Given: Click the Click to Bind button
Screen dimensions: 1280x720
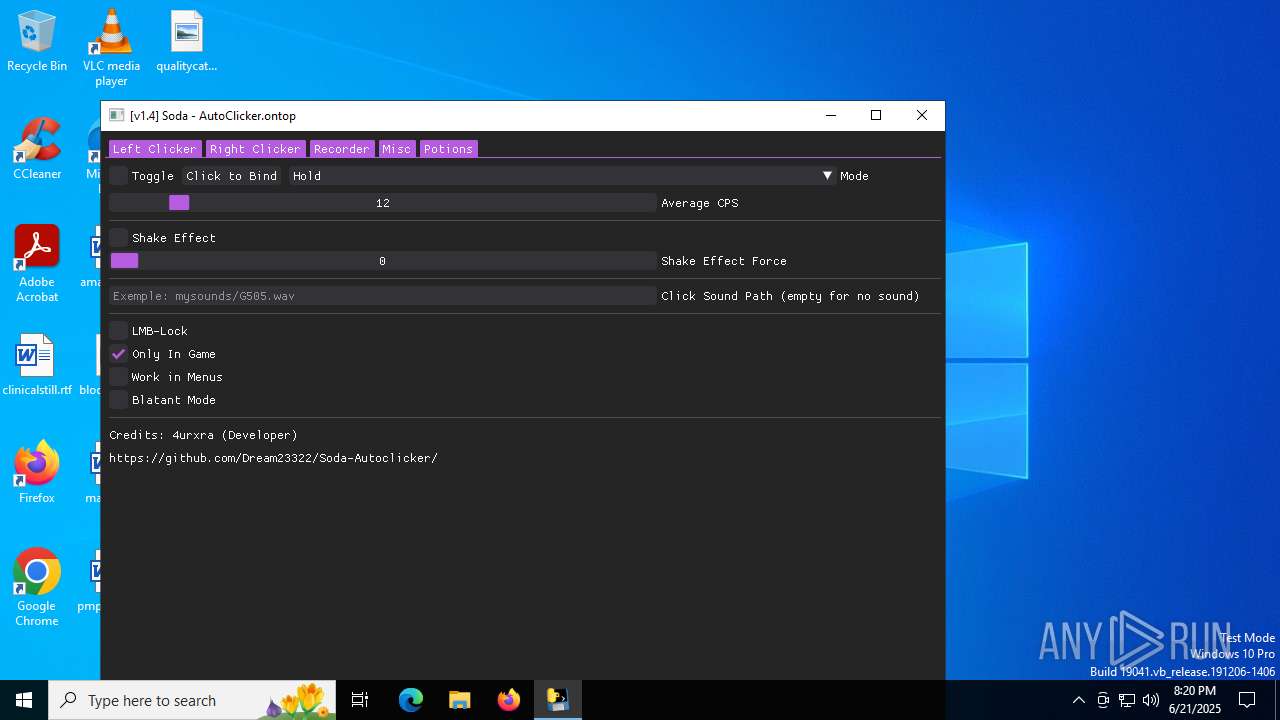Looking at the screenshot, I should click(x=232, y=176).
